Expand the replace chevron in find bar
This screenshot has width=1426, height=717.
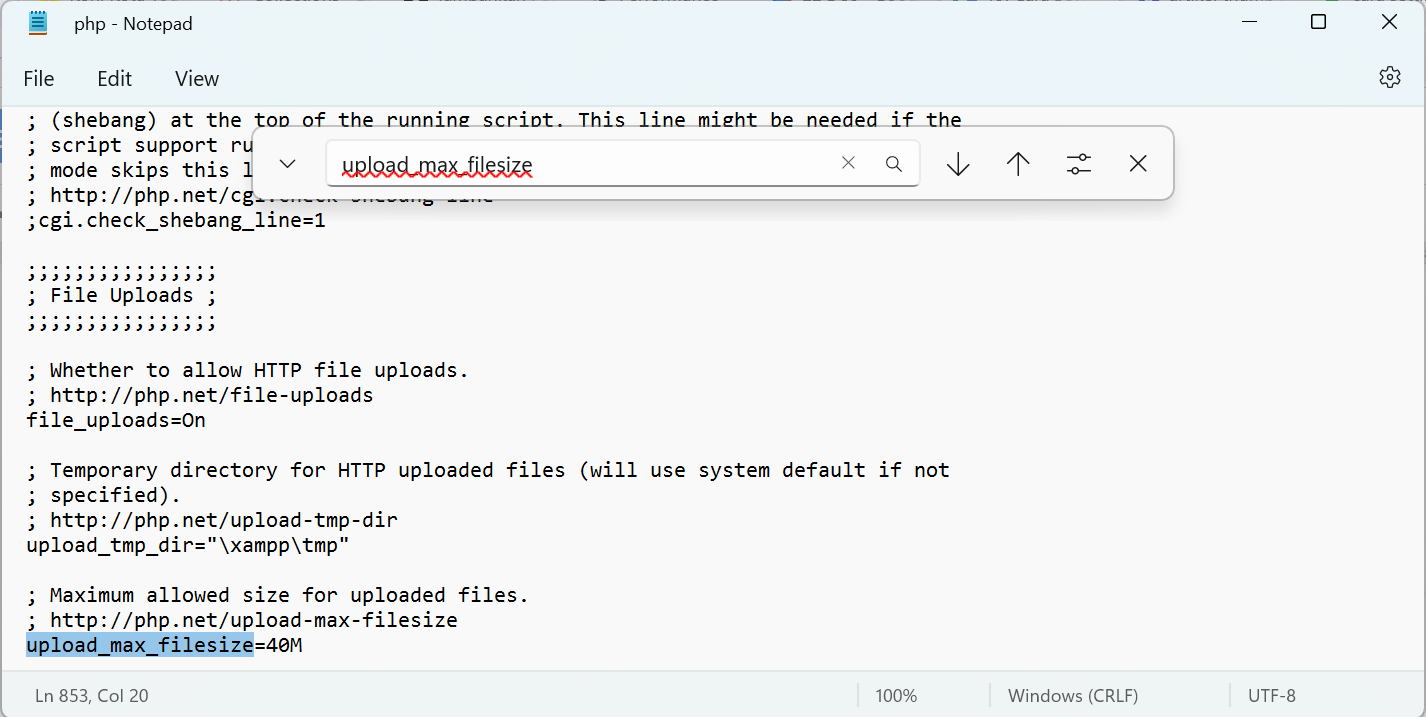(x=288, y=164)
